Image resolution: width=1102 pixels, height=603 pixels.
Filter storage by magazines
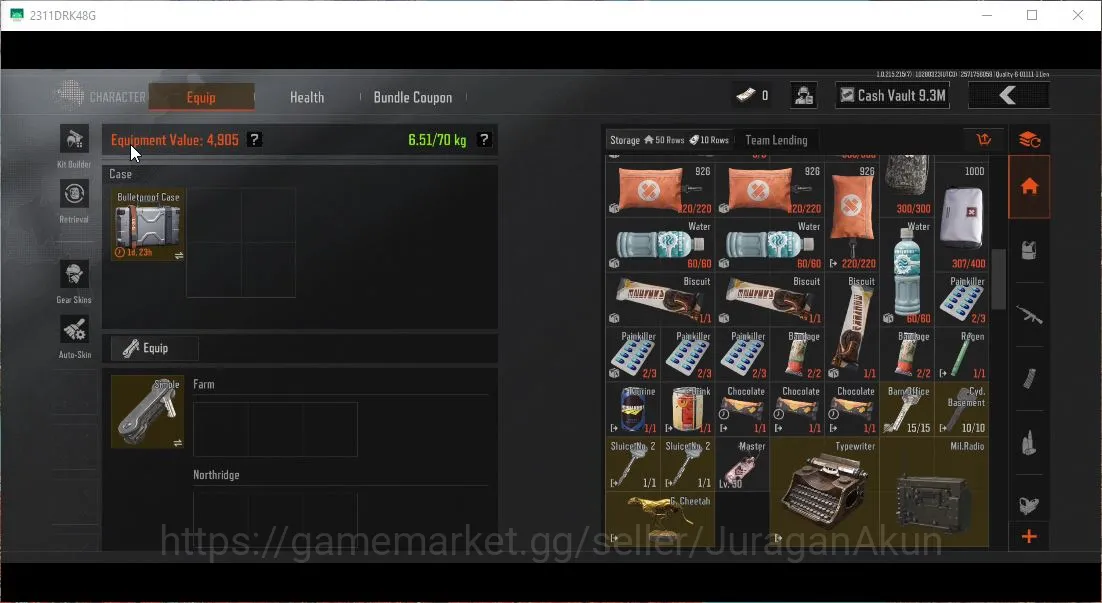(x=1030, y=378)
